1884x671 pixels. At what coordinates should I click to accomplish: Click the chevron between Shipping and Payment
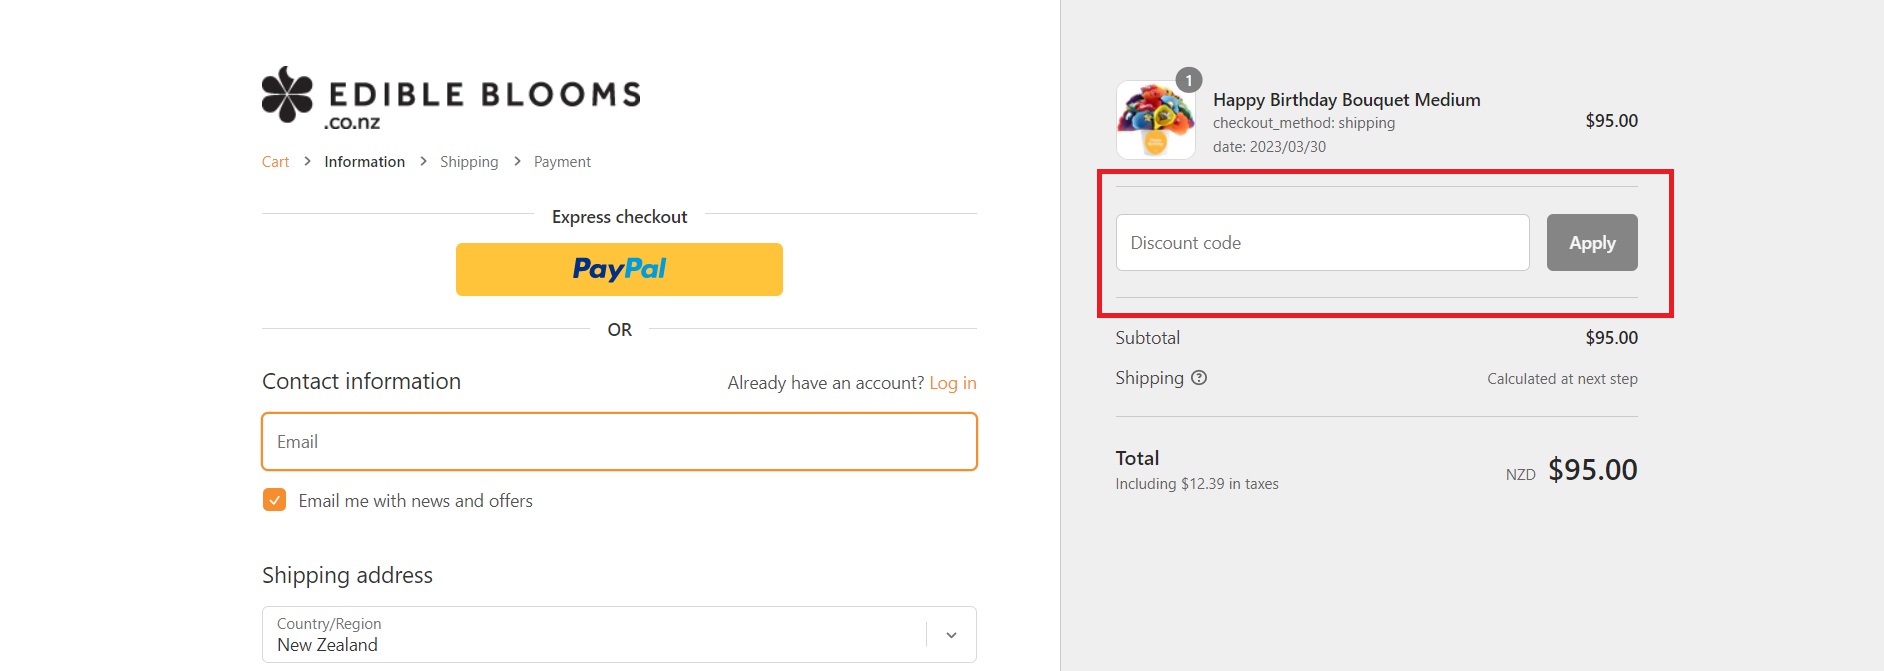(516, 161)
